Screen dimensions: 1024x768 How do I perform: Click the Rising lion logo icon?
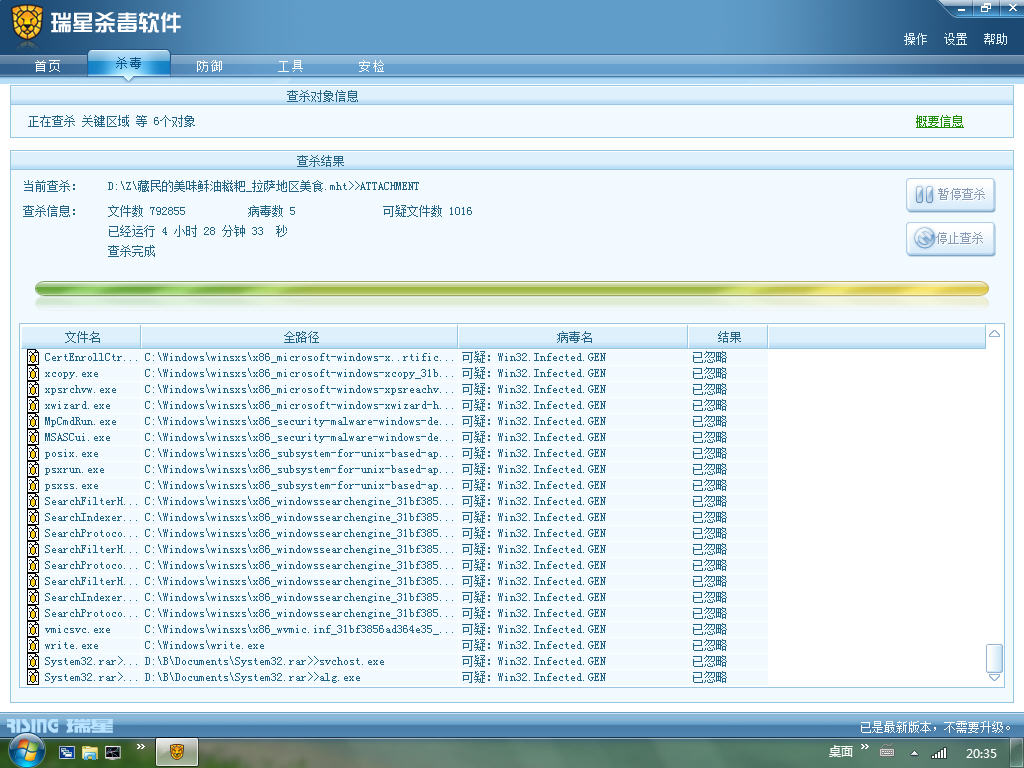point(27,23)
